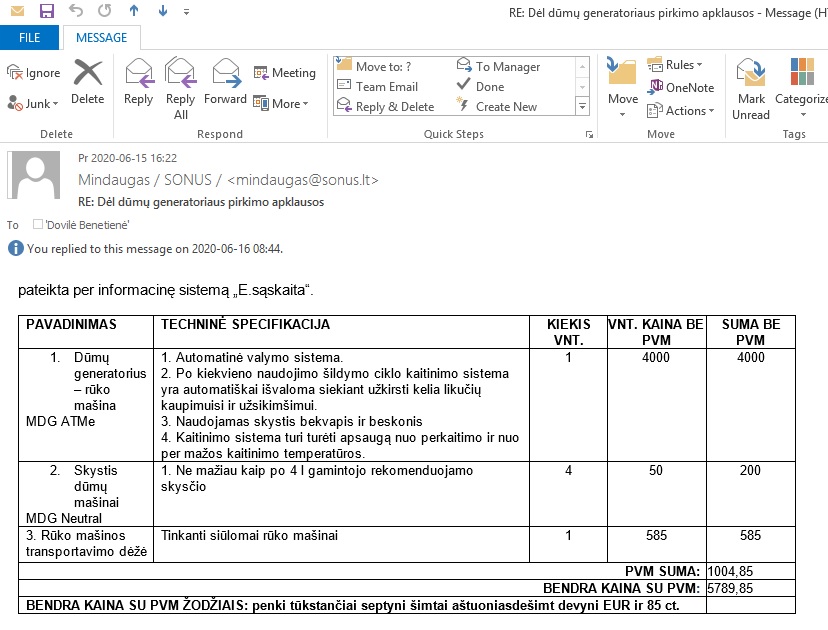
Task: Switch to the MESSAGE tab
Action: point(101,38)
